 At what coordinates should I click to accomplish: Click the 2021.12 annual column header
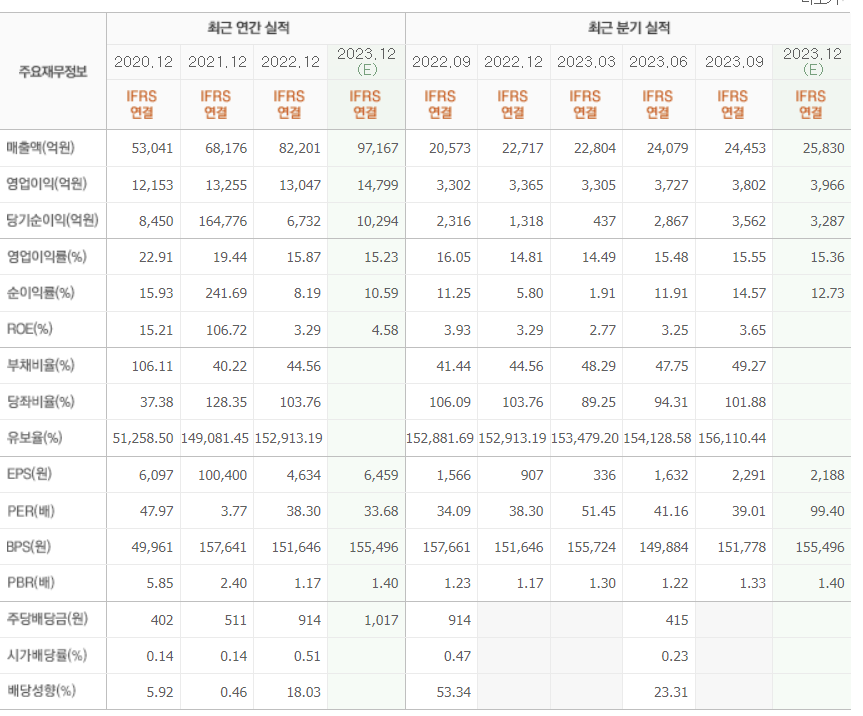point(217,62)
